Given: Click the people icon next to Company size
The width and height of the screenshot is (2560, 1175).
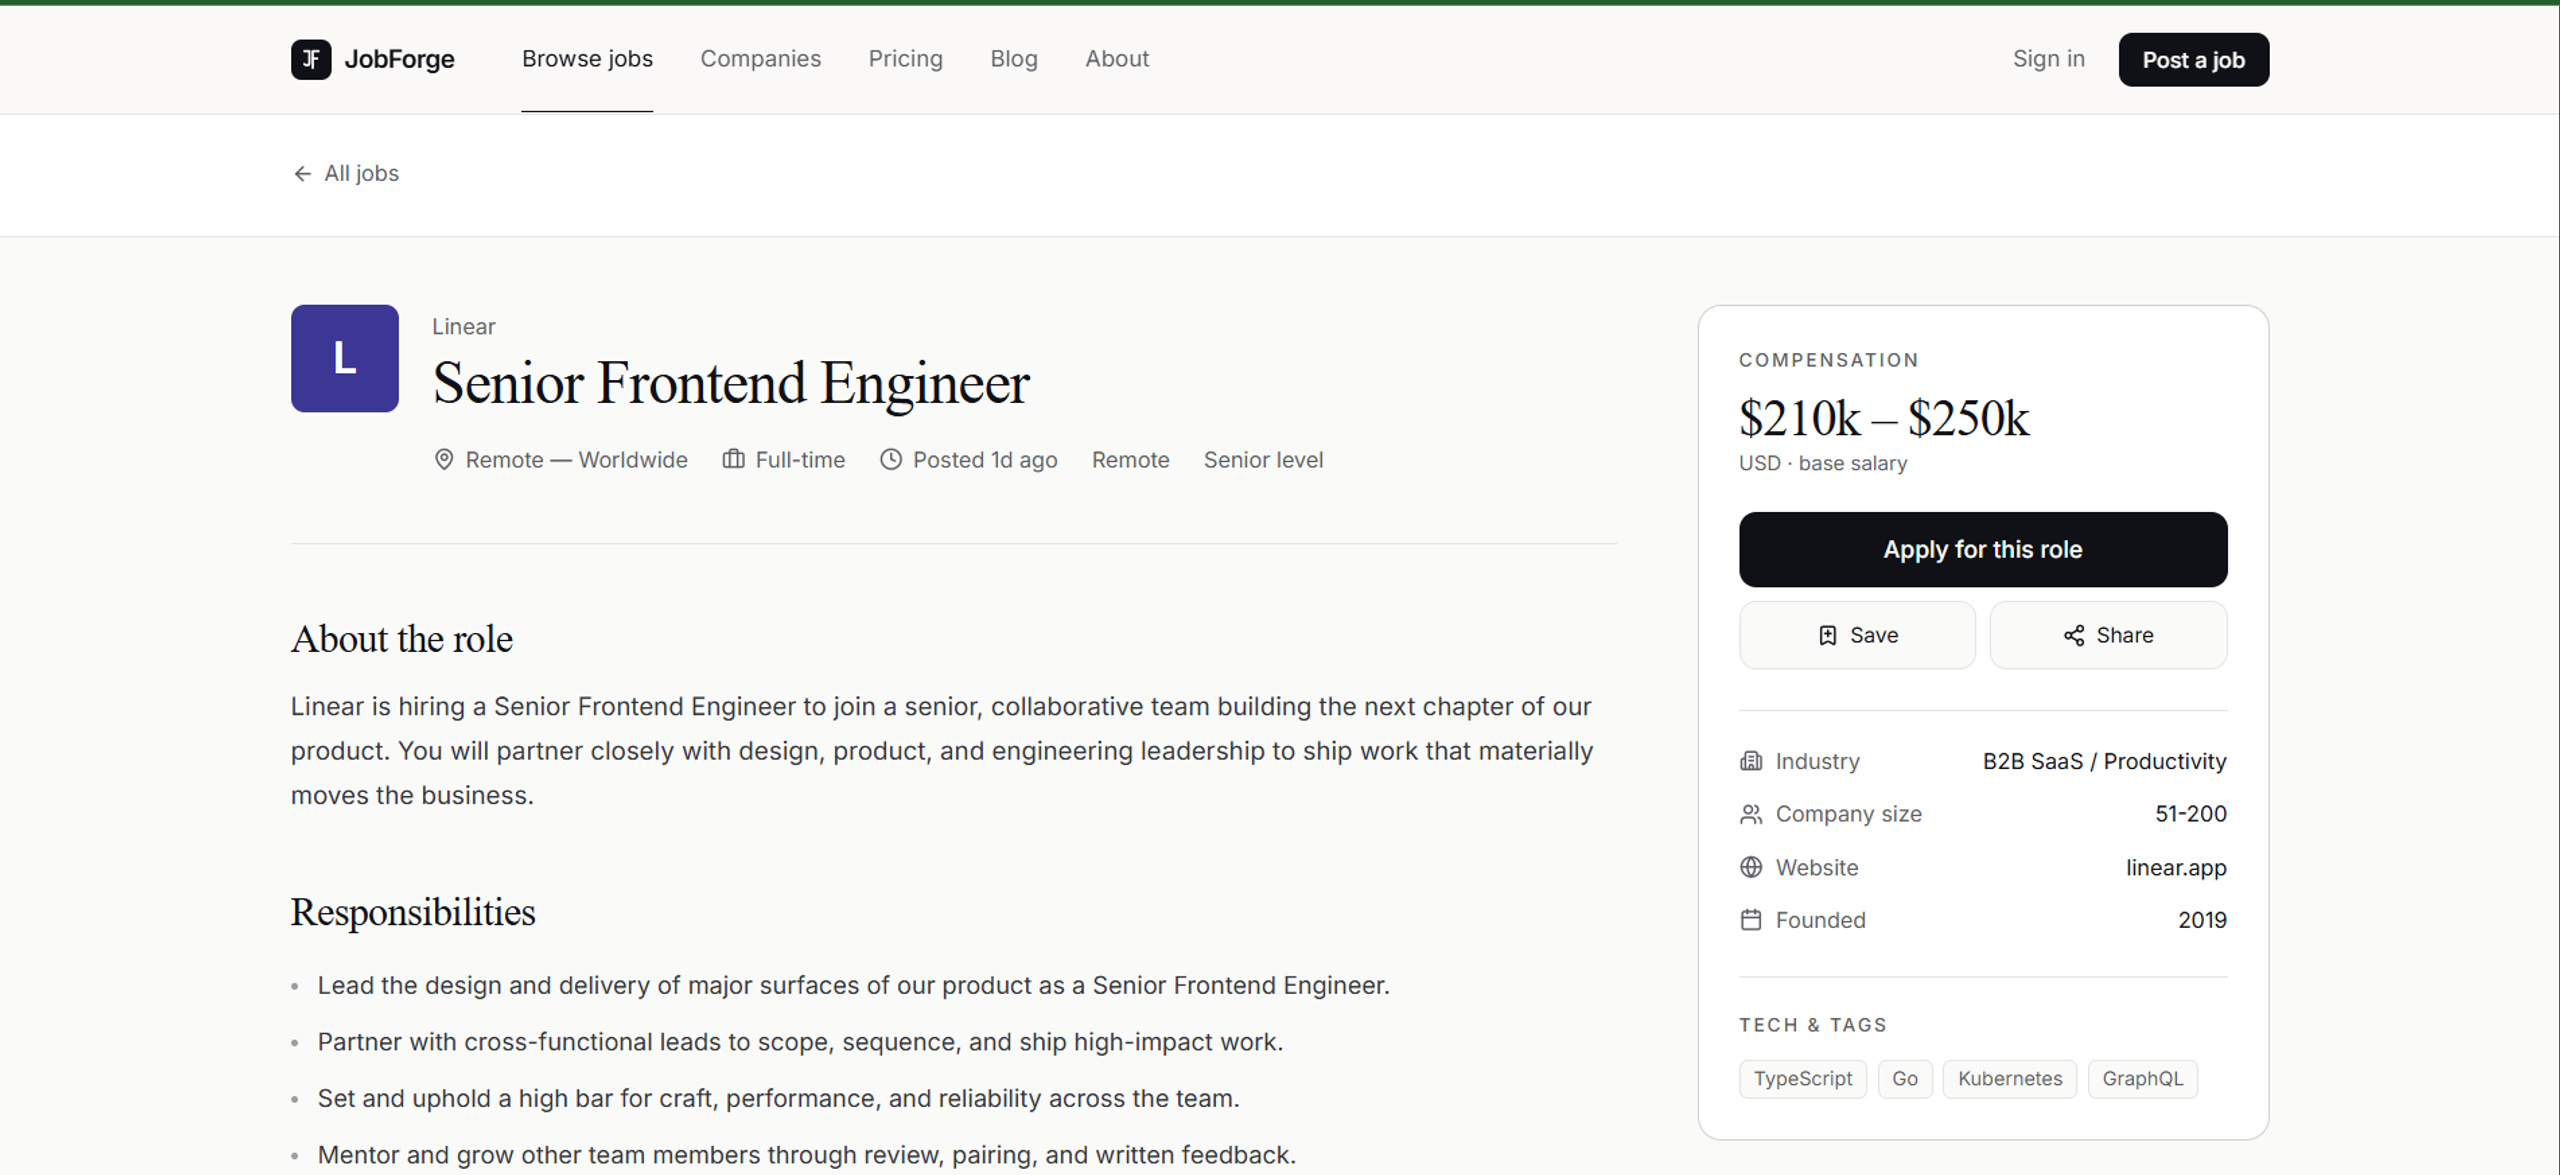Looking at the screenshot, I should (1751, 814).
